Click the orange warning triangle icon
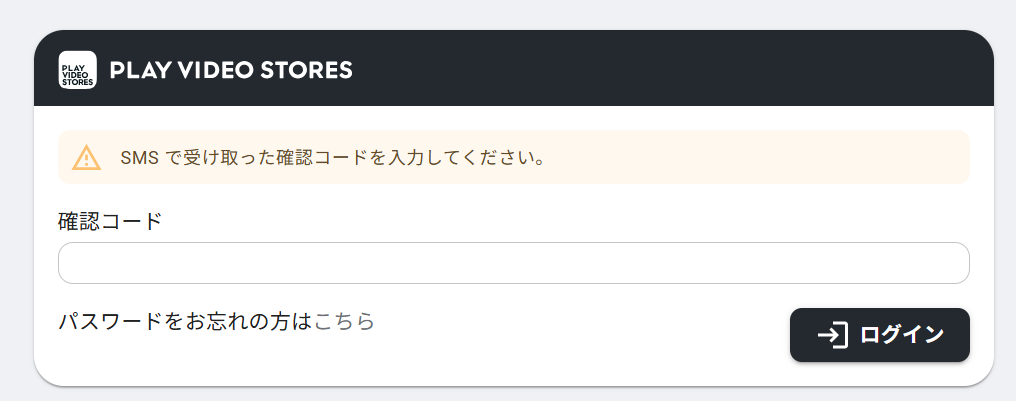Screen dimensions: 1016x401 87,158
